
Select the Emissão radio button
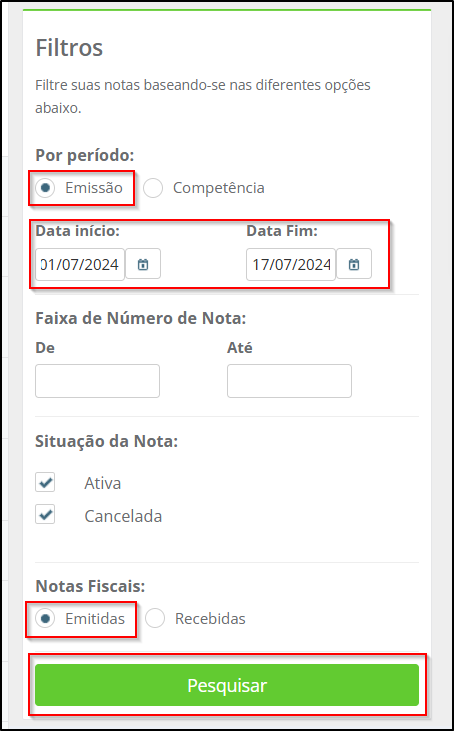coord(45,188)
